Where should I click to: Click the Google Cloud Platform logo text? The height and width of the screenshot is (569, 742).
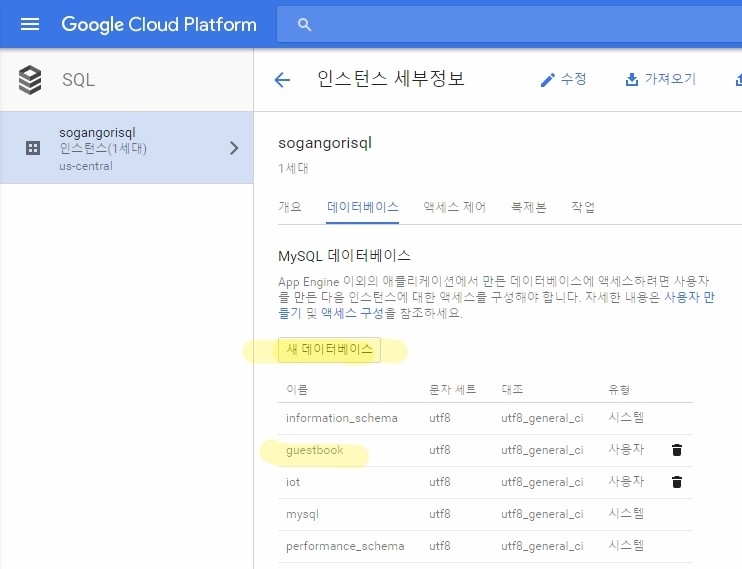click(x=159, y=24)
